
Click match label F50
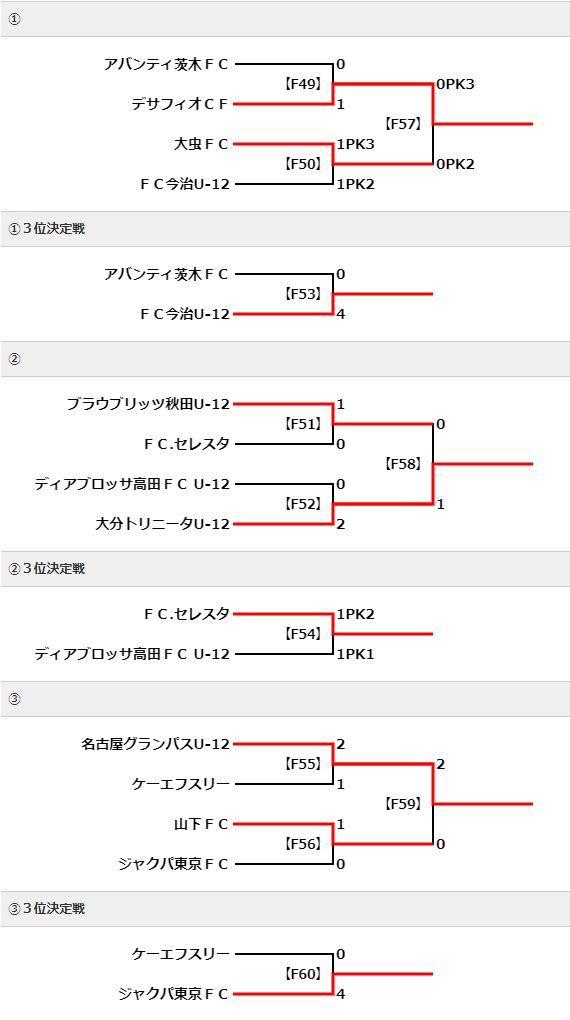(x=303, y=164)
